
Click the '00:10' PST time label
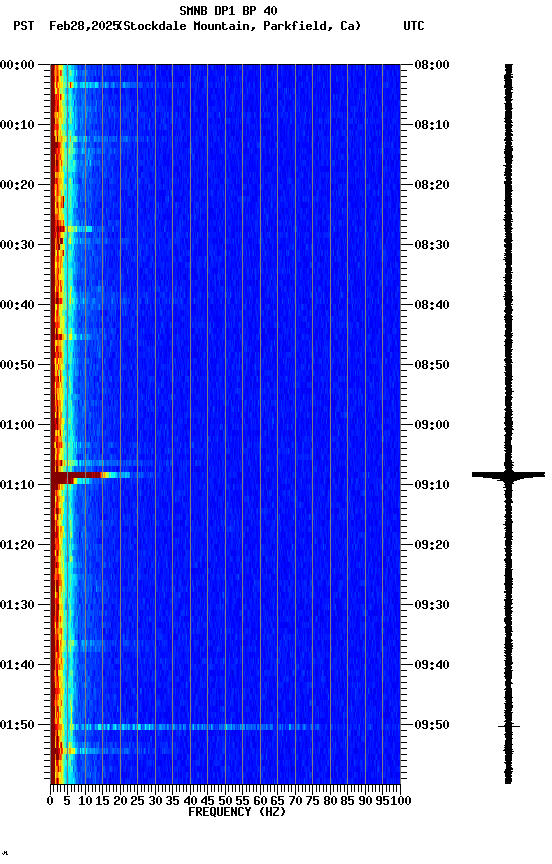[x=17, y=125]
